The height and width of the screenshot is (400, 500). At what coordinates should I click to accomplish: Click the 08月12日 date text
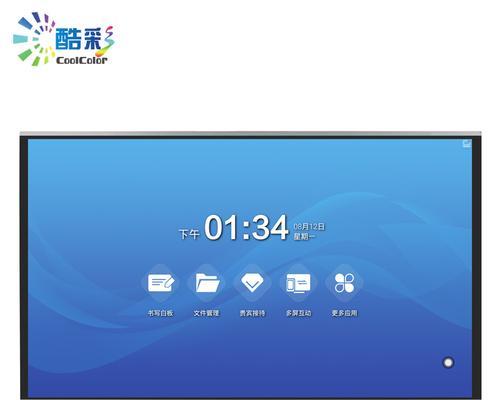(x=309, y=227)
